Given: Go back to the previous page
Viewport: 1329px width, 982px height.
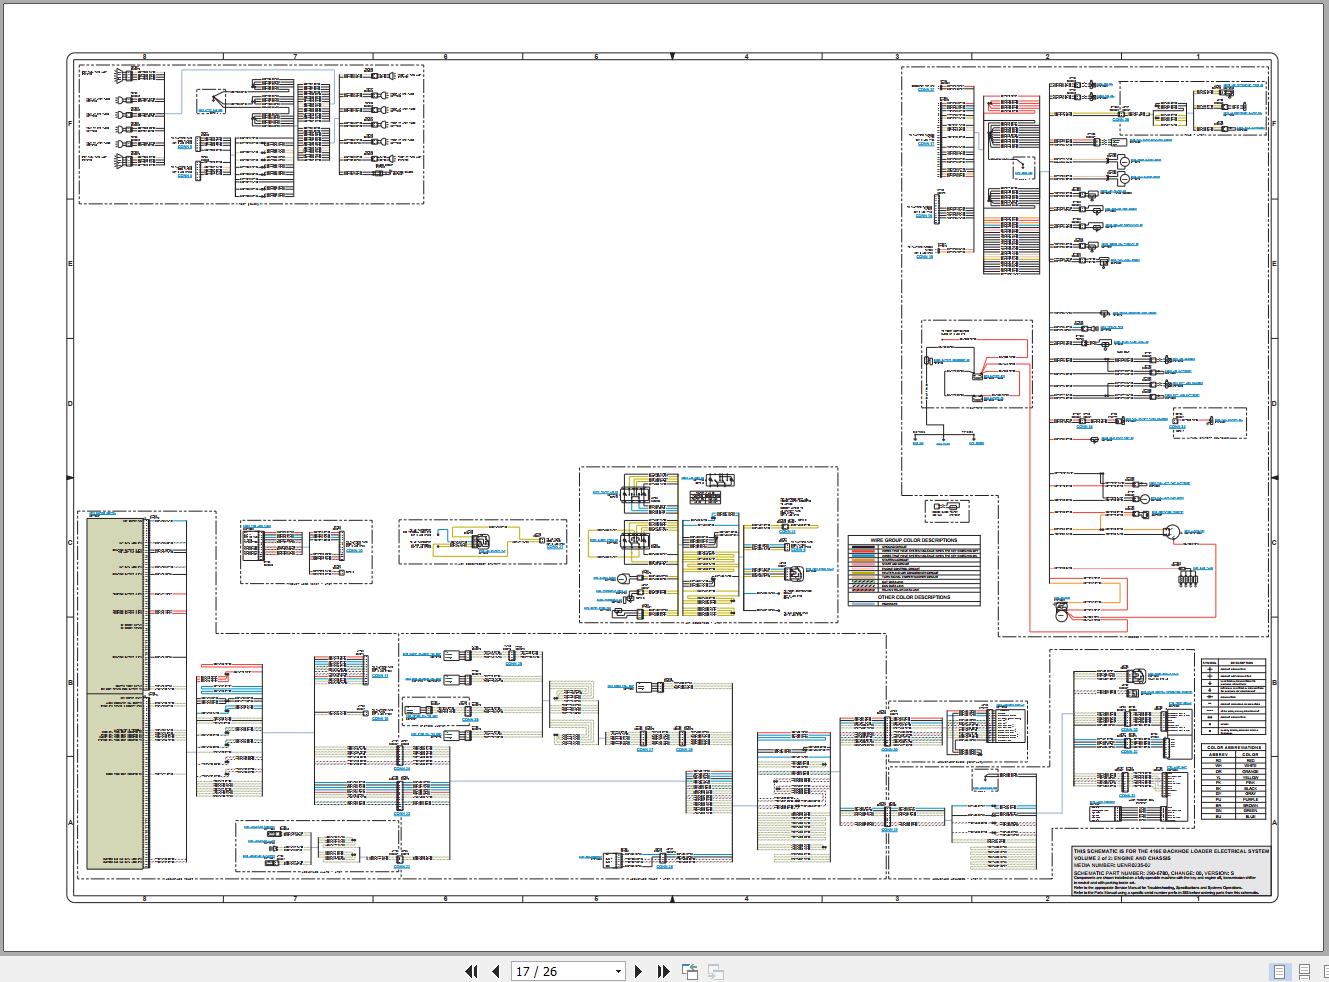Looking at the screenshot, I should 496,971.
